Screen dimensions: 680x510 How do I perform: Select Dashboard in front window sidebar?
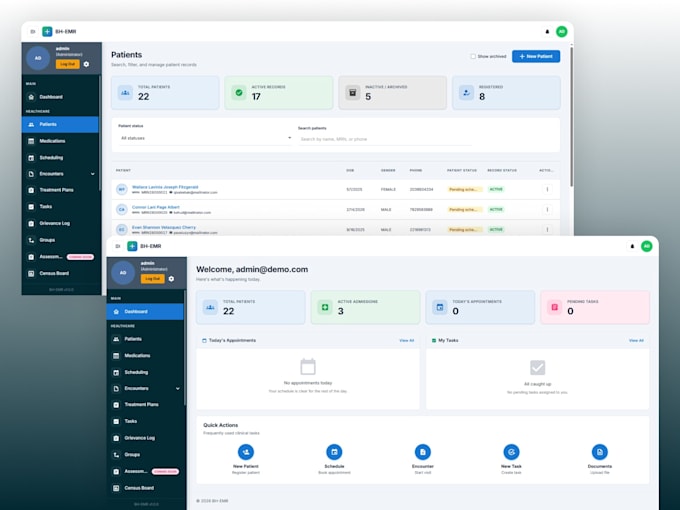(145, 312)
